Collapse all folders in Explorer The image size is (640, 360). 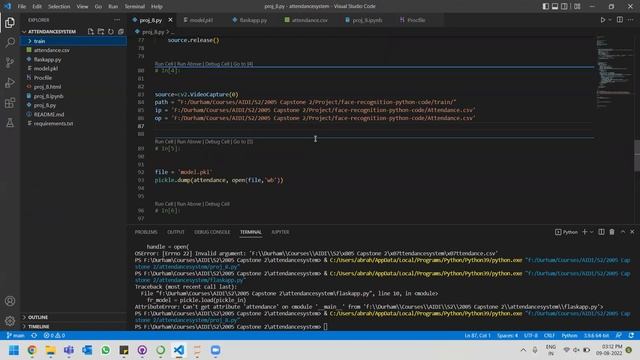[x=121, y=31]
